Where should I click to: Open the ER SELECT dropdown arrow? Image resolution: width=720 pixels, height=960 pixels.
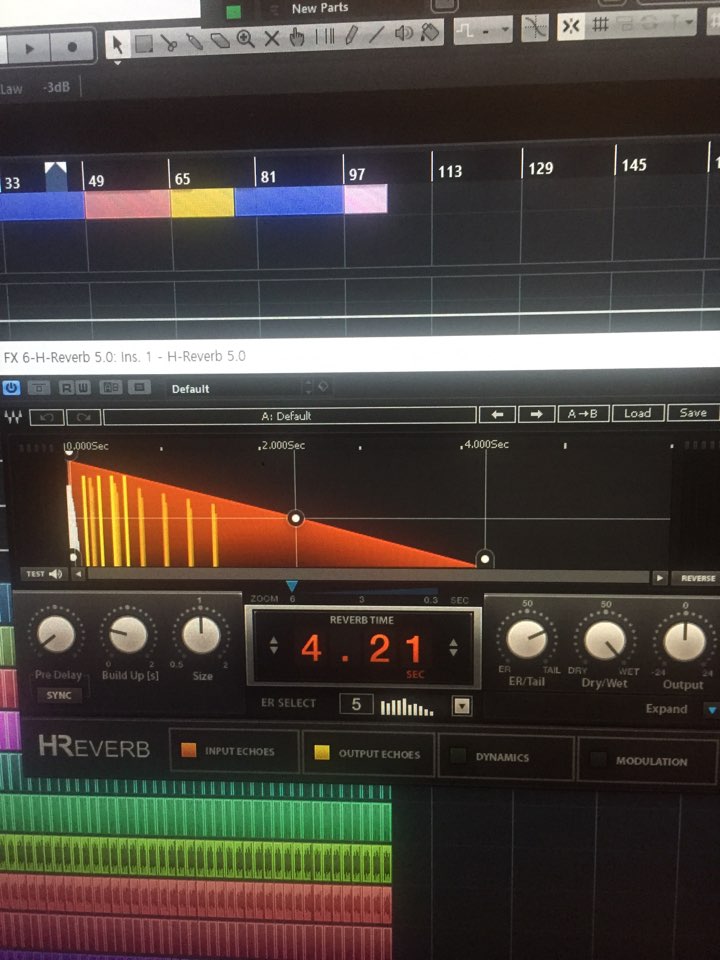pos(462,707)
